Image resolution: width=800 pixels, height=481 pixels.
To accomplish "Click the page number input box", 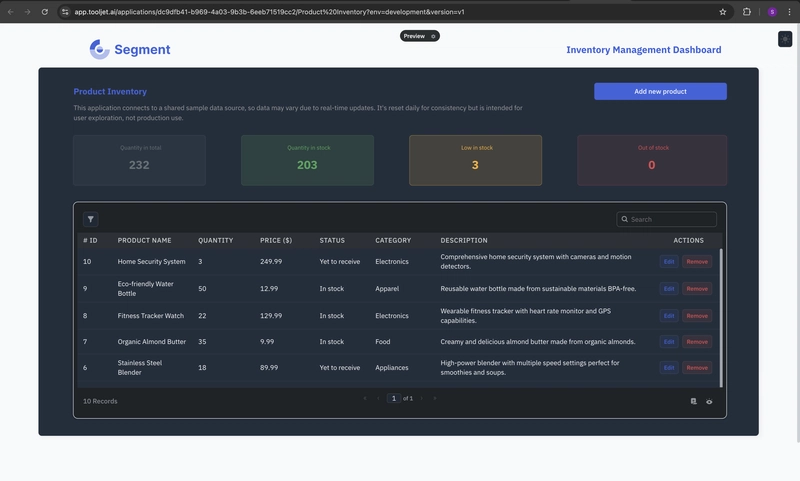I will coord(393,398).
